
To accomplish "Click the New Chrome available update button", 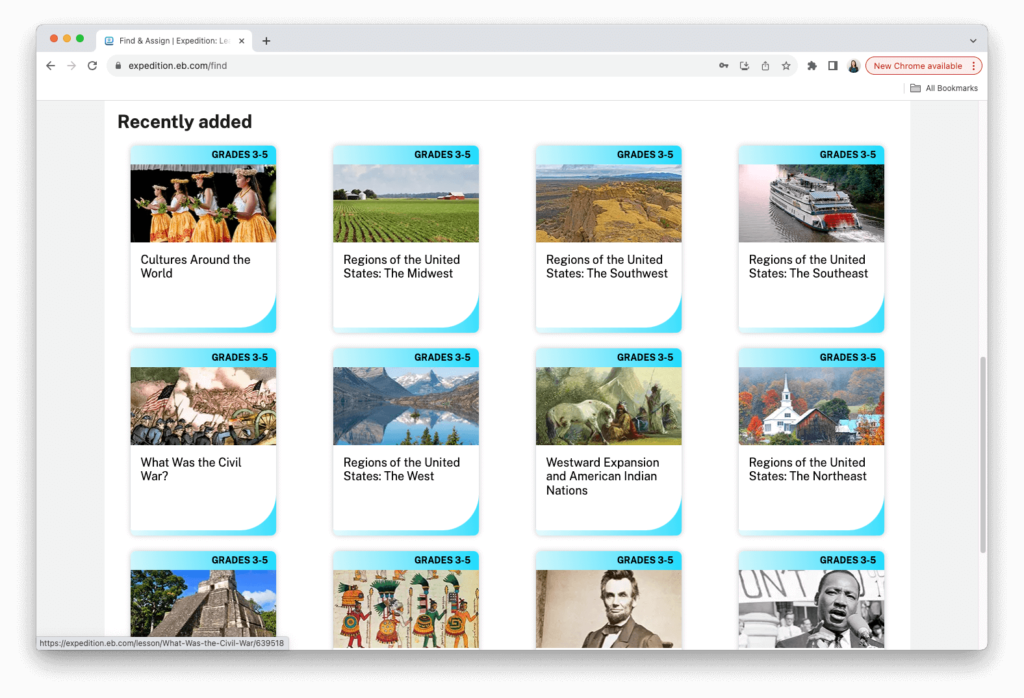I will (x=917, y=65).
